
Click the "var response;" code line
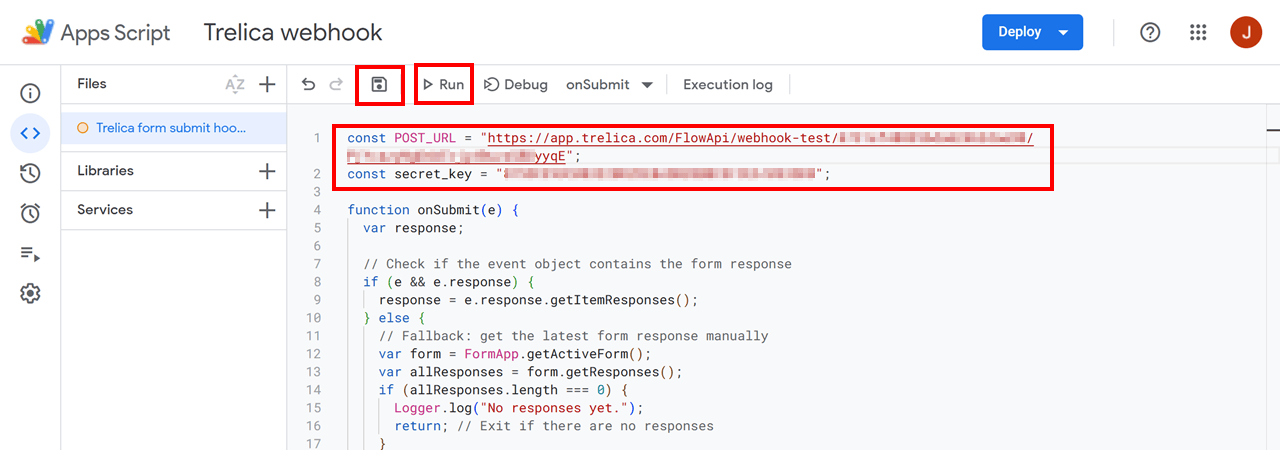click(x=414, y=228)
